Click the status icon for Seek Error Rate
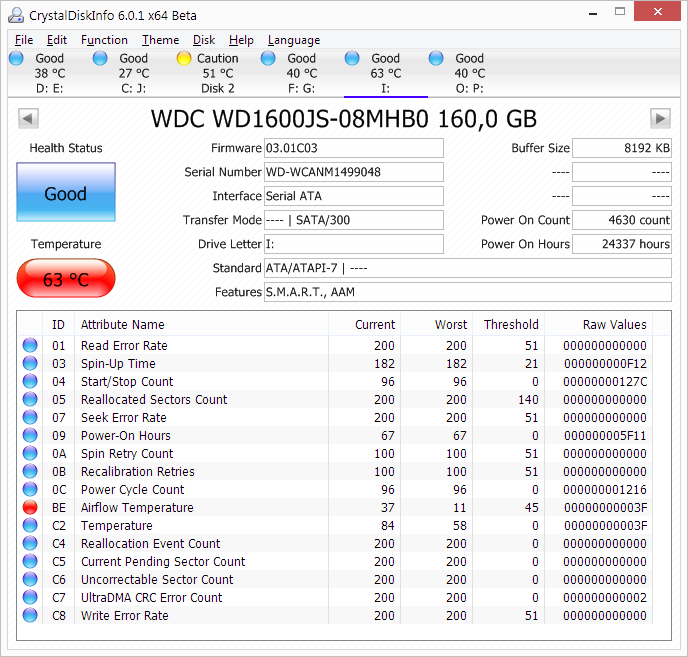Viewport: 688px width, 657px height. [30, 417]
